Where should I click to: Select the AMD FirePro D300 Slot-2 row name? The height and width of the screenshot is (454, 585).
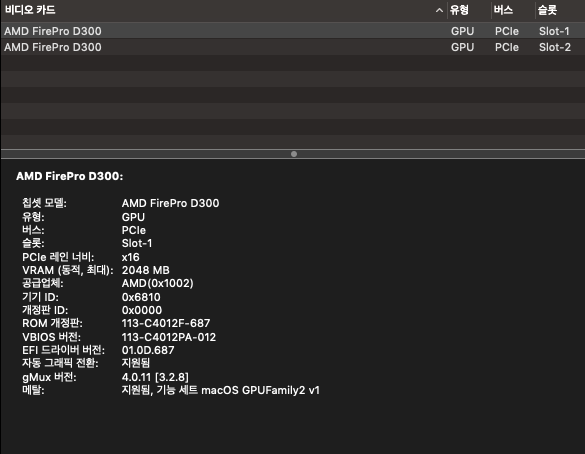coord(53,47)
